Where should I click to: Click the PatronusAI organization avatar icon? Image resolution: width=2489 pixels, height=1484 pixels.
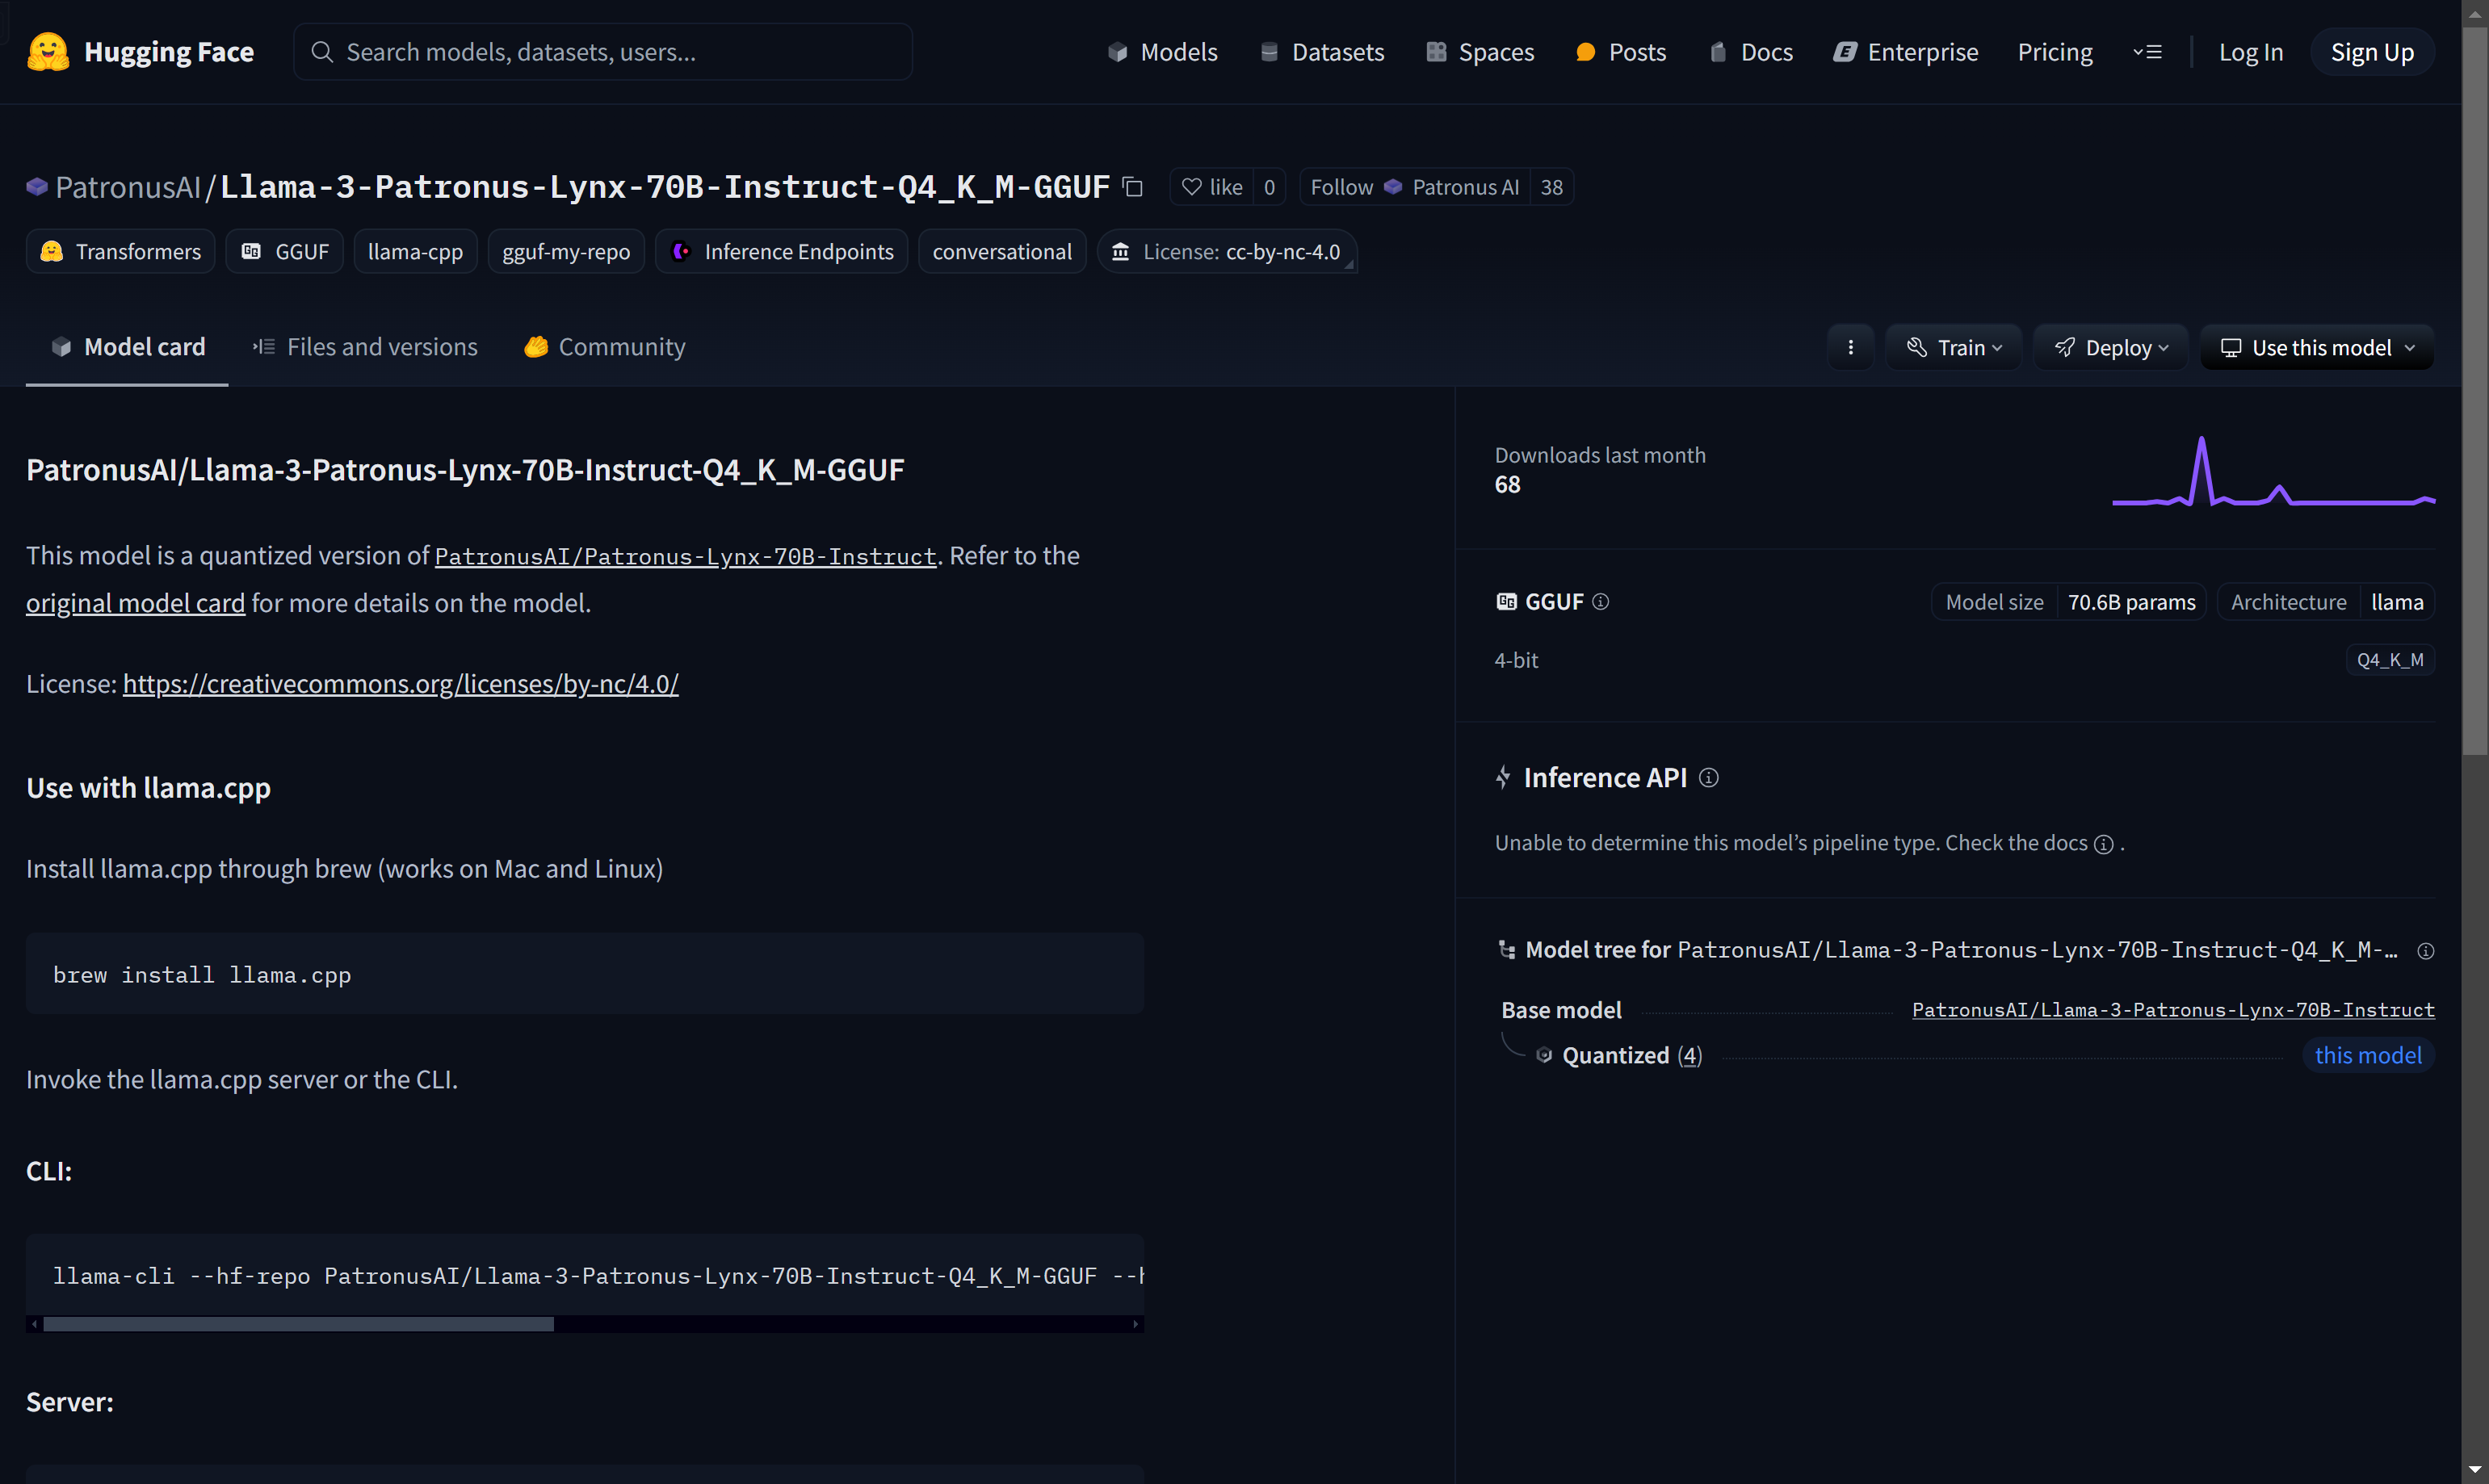pos(37,187)
